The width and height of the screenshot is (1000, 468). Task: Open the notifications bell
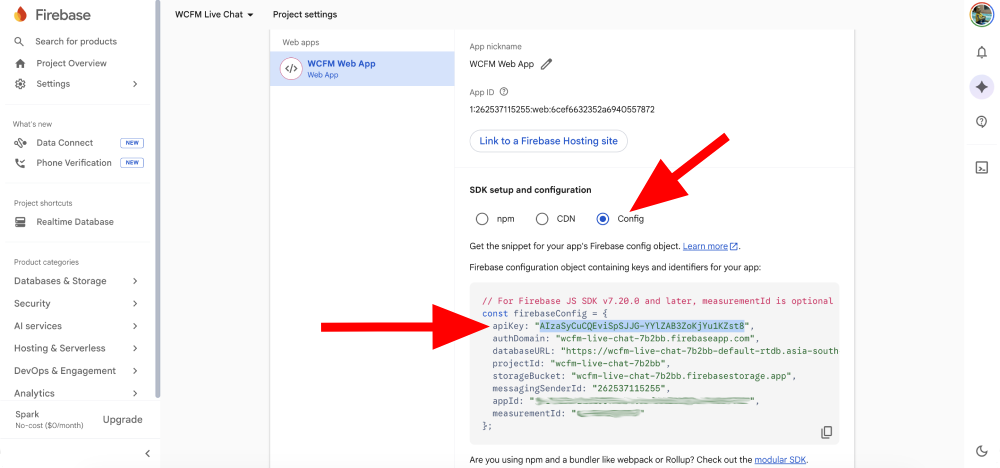(x=981, y=53)
